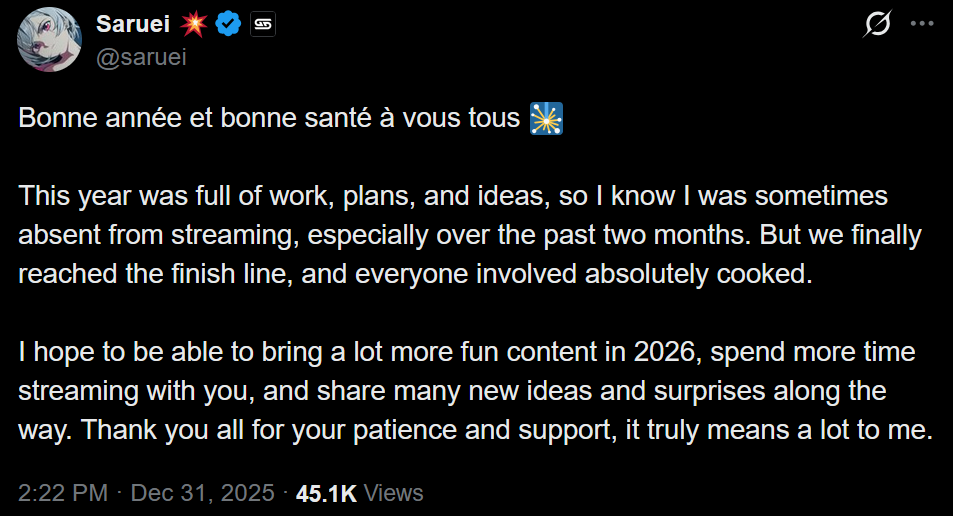The height and width of the screenshot is (516, 953).
Task: Click the "Bonne année et bonne santé" line
Action: (x=269, y=118)
